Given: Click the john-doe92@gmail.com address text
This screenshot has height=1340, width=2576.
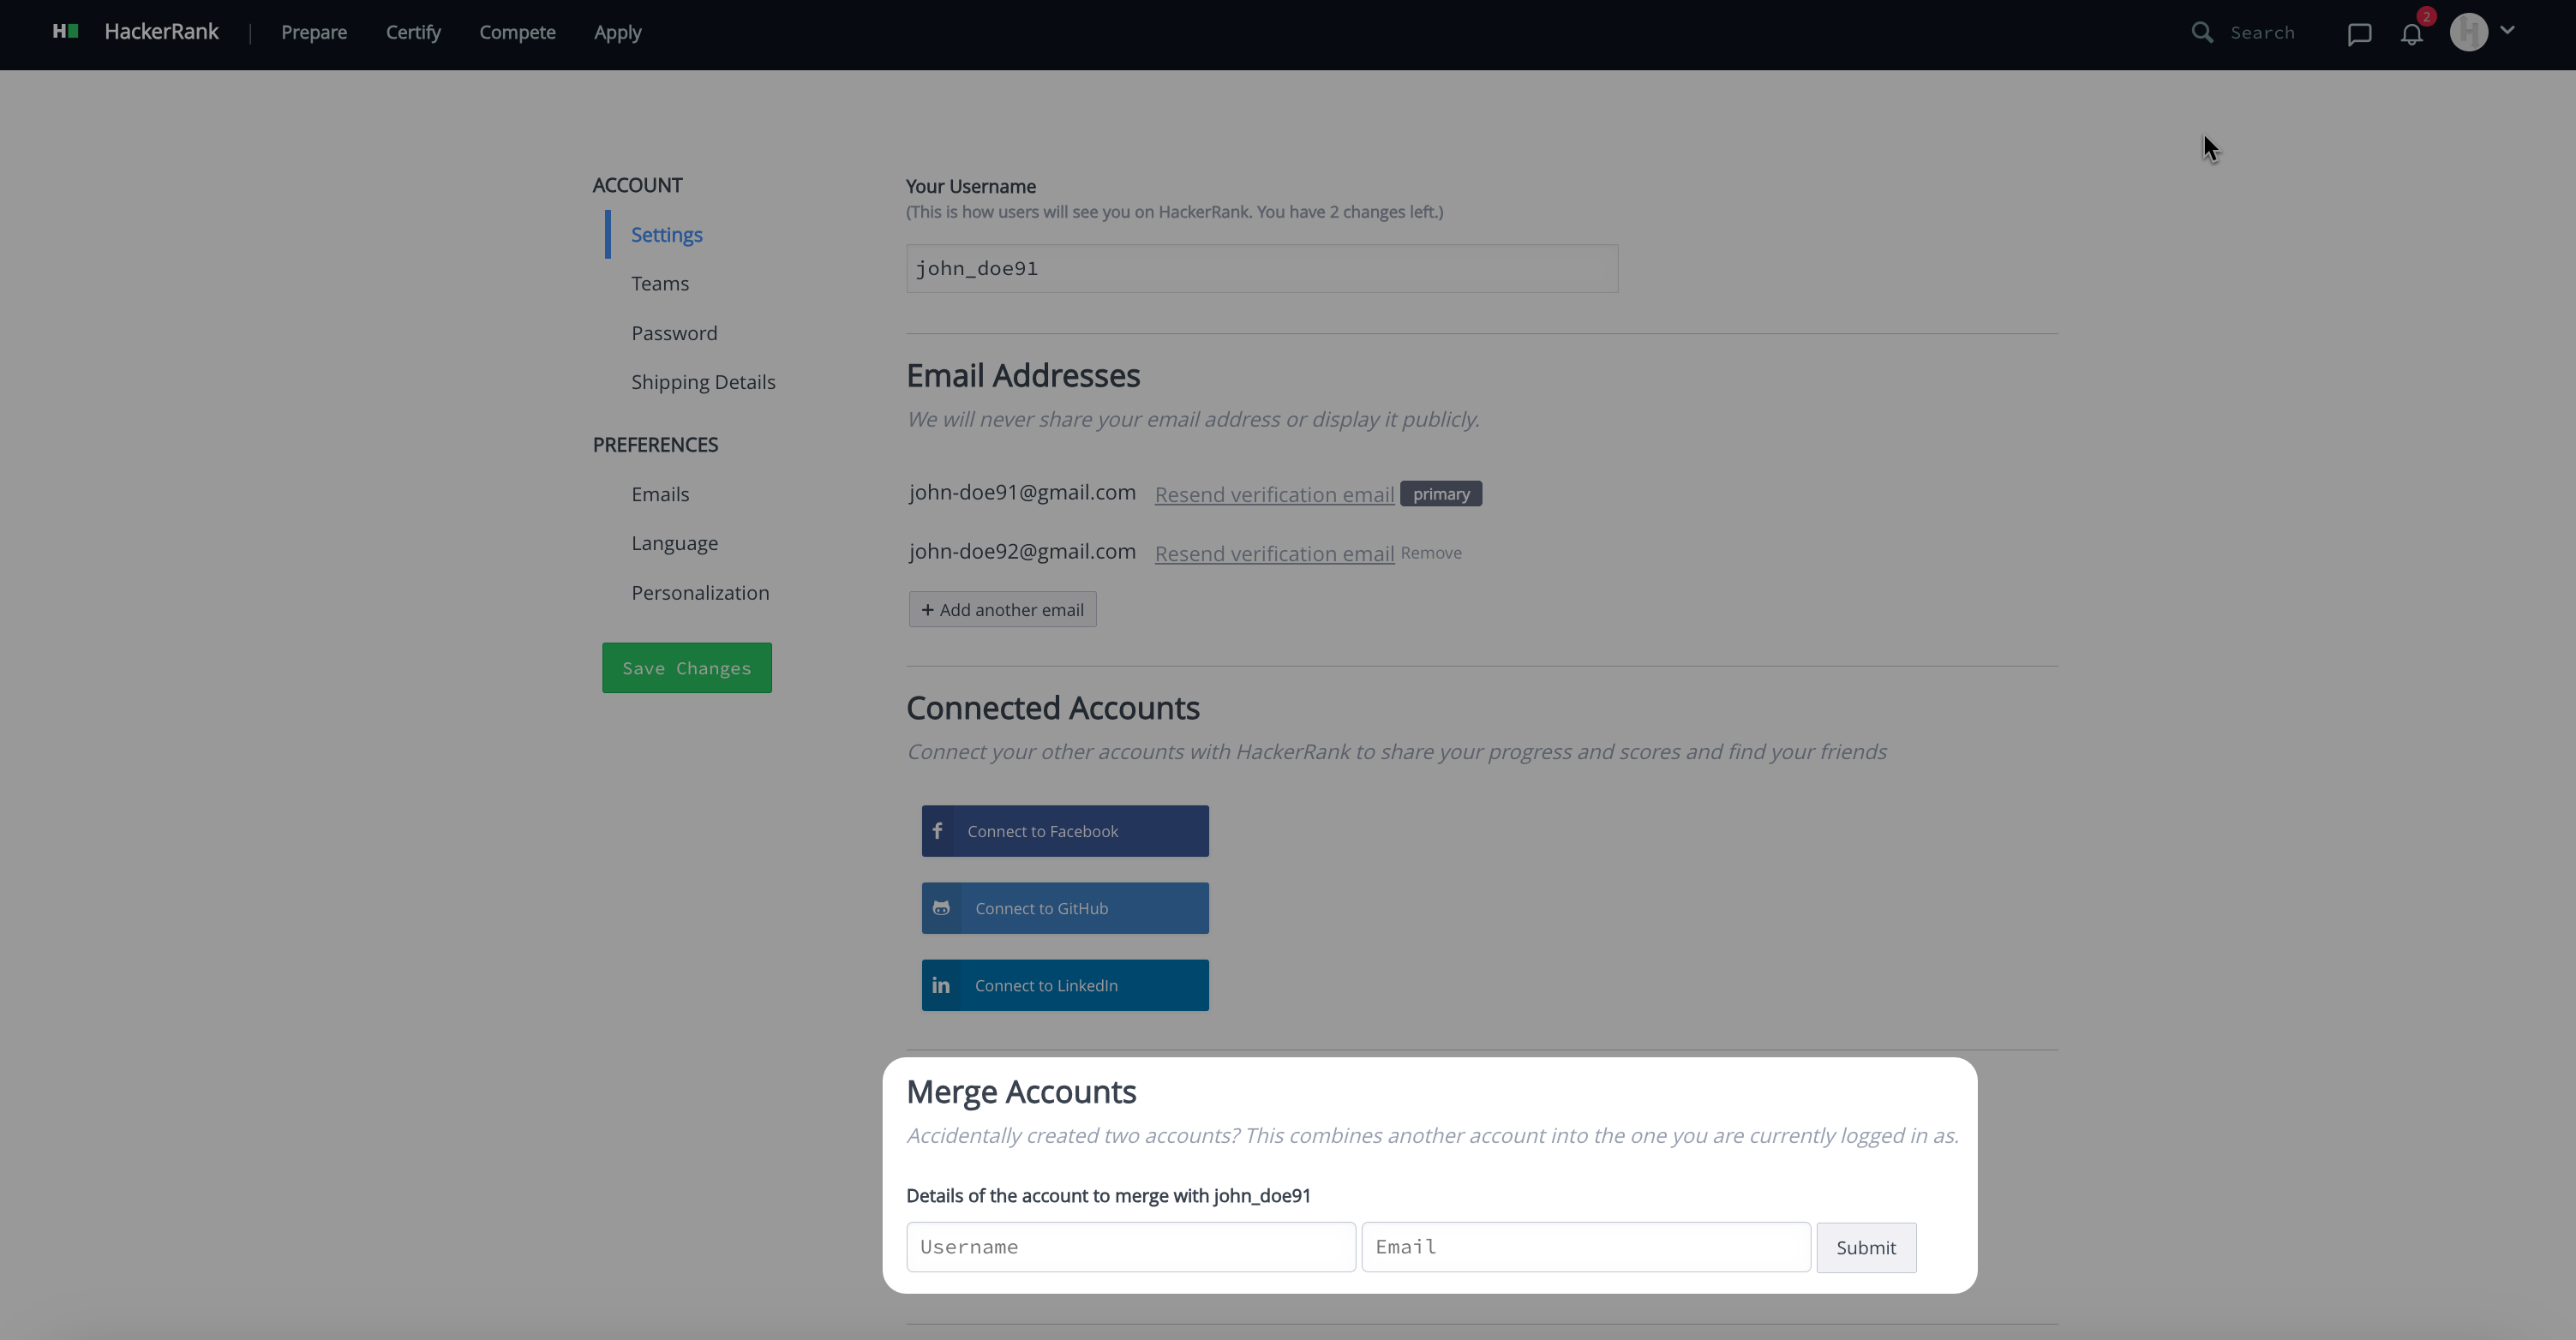Looking at the screenshot, I should [1022, 551].
